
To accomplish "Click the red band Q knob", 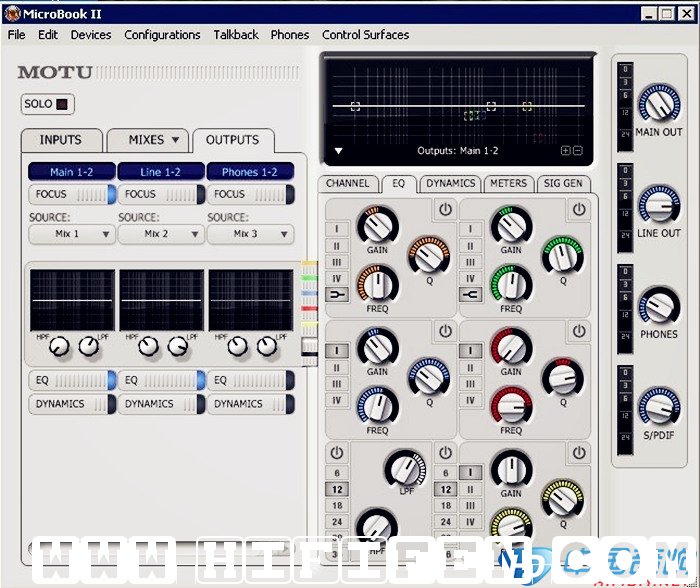I will coord(563,378).
